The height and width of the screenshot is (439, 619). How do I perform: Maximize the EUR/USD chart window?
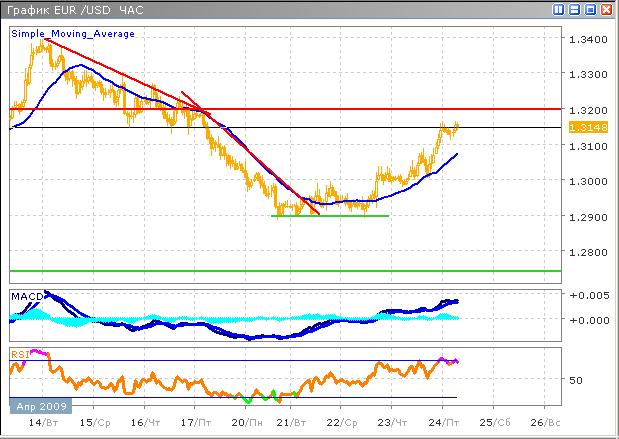coord(590,9)
